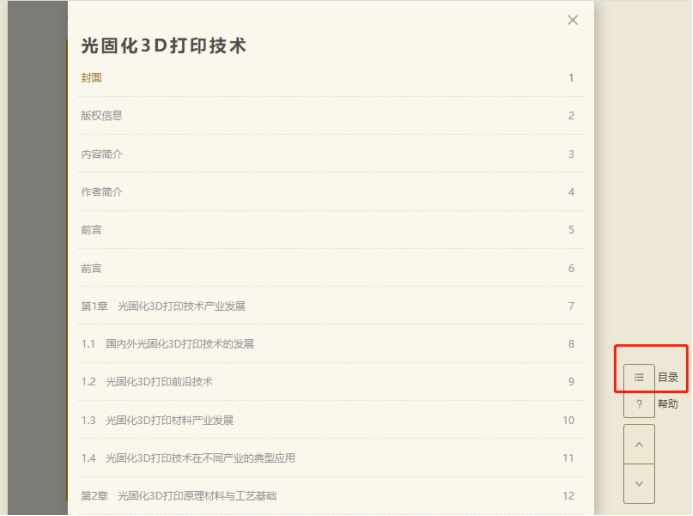Click the book title 光固化3D打印技术
This screenshot has height=516, width=693.
coord(164,45)
